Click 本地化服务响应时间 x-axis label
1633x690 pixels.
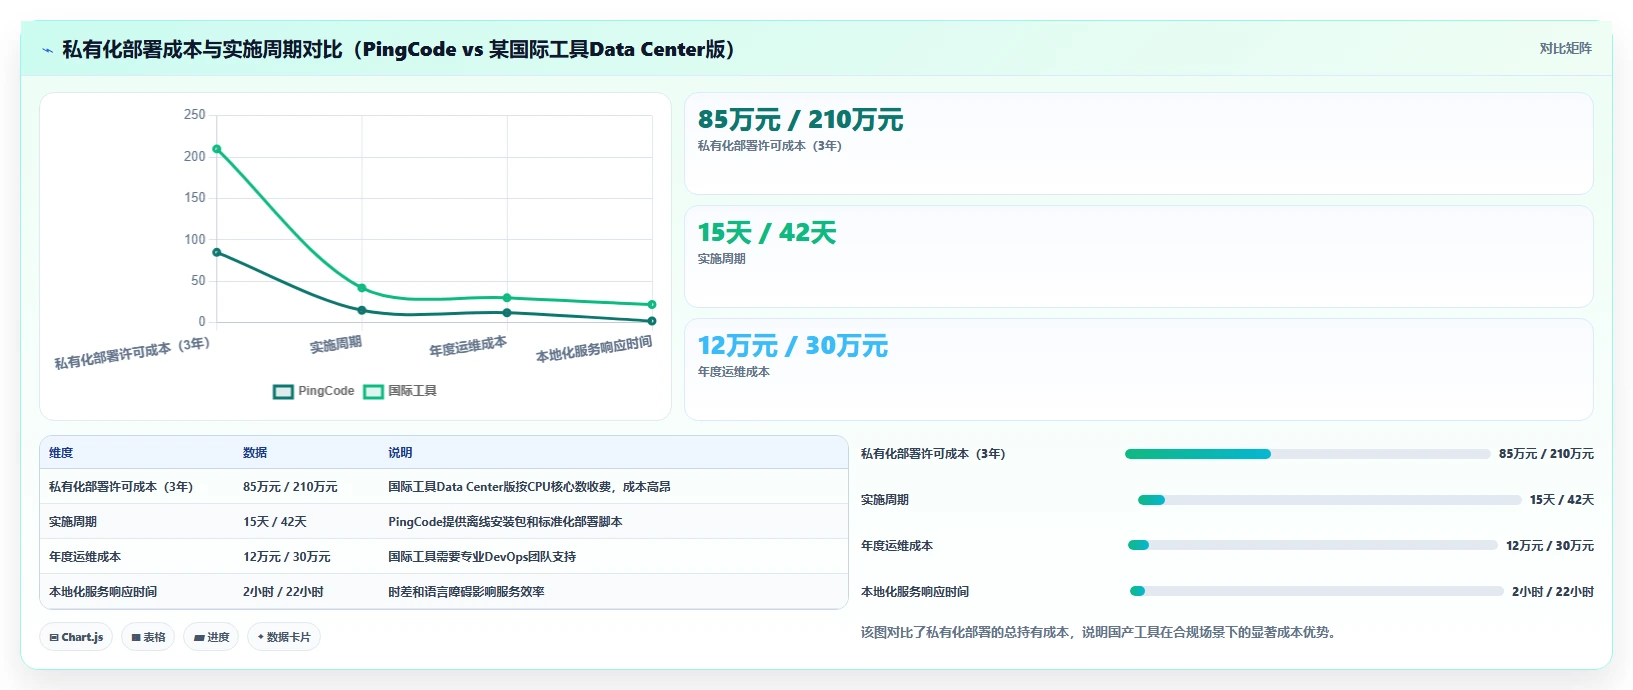click(594, 349)
